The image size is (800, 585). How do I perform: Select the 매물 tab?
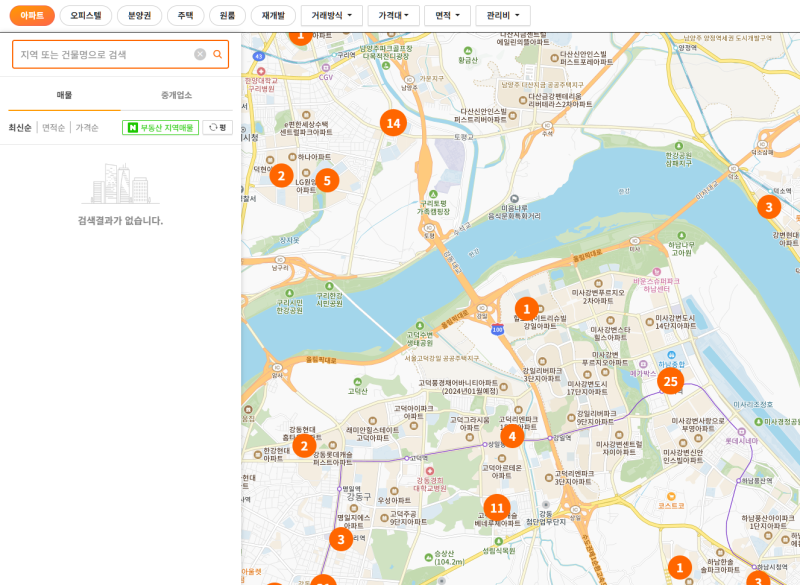(64, 95)
